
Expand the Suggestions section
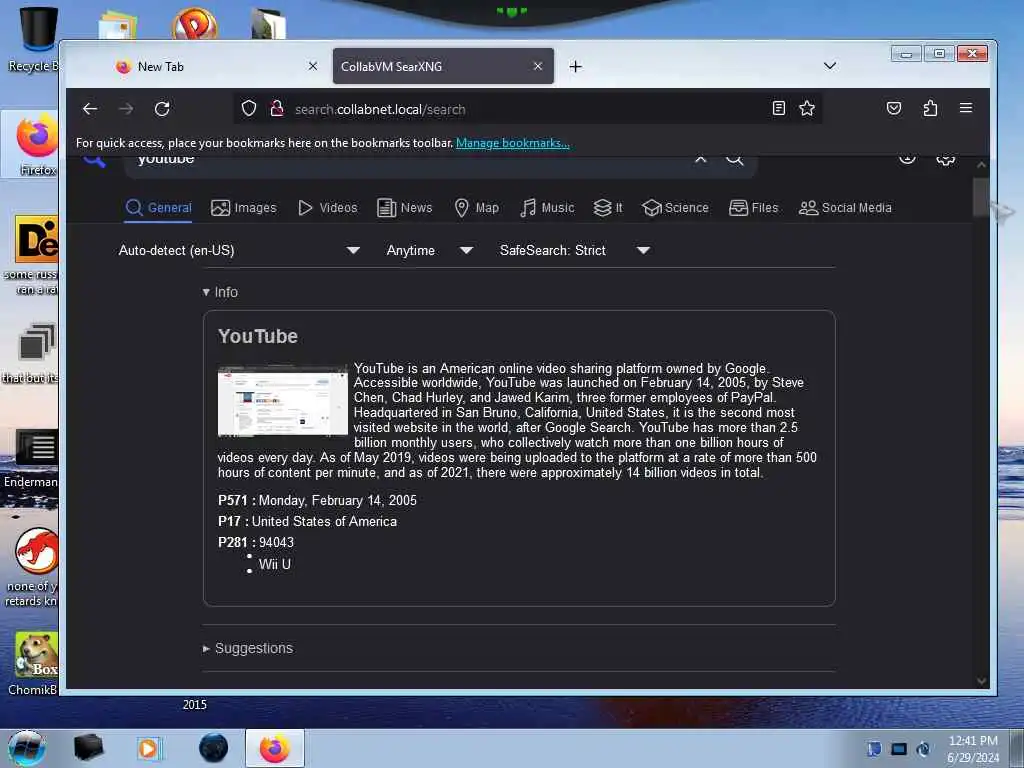tap(248, 648)
